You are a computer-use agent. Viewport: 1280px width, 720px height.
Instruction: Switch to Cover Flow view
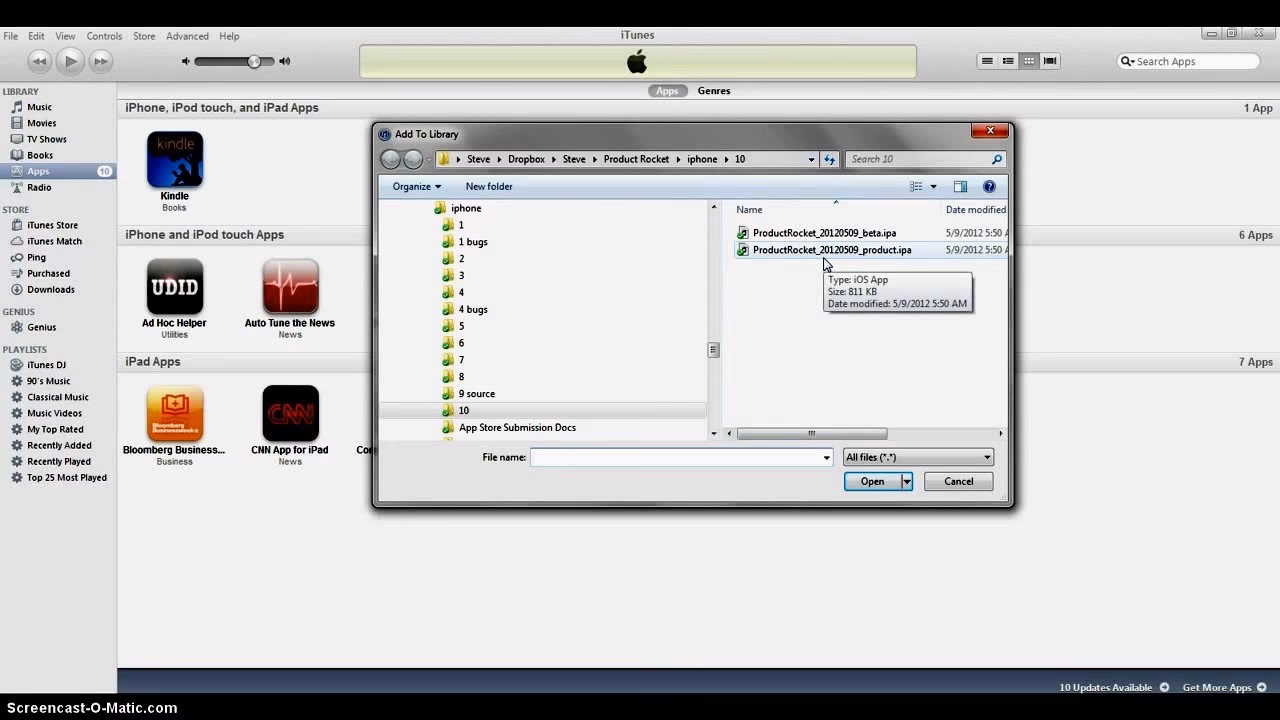pos(1050,61)
